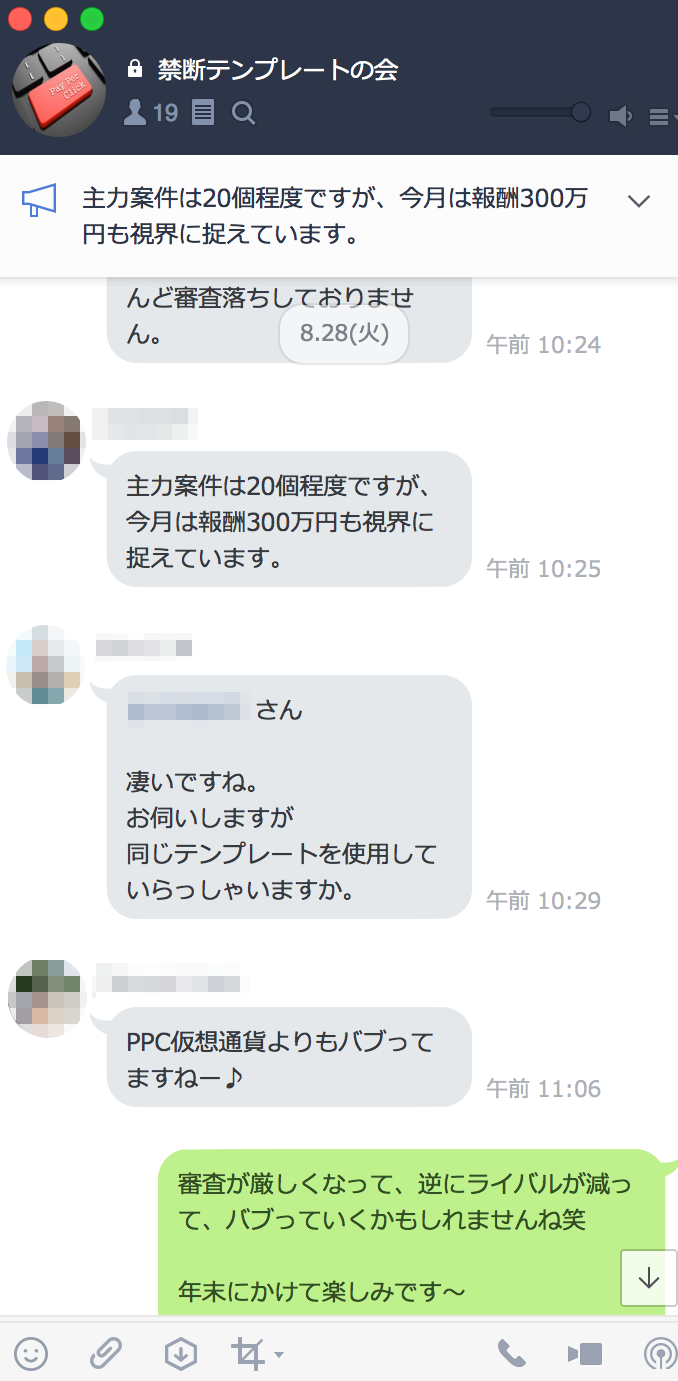Start a screen capture with the crop icon
678x1381 pixels.
coord(247,1354)
